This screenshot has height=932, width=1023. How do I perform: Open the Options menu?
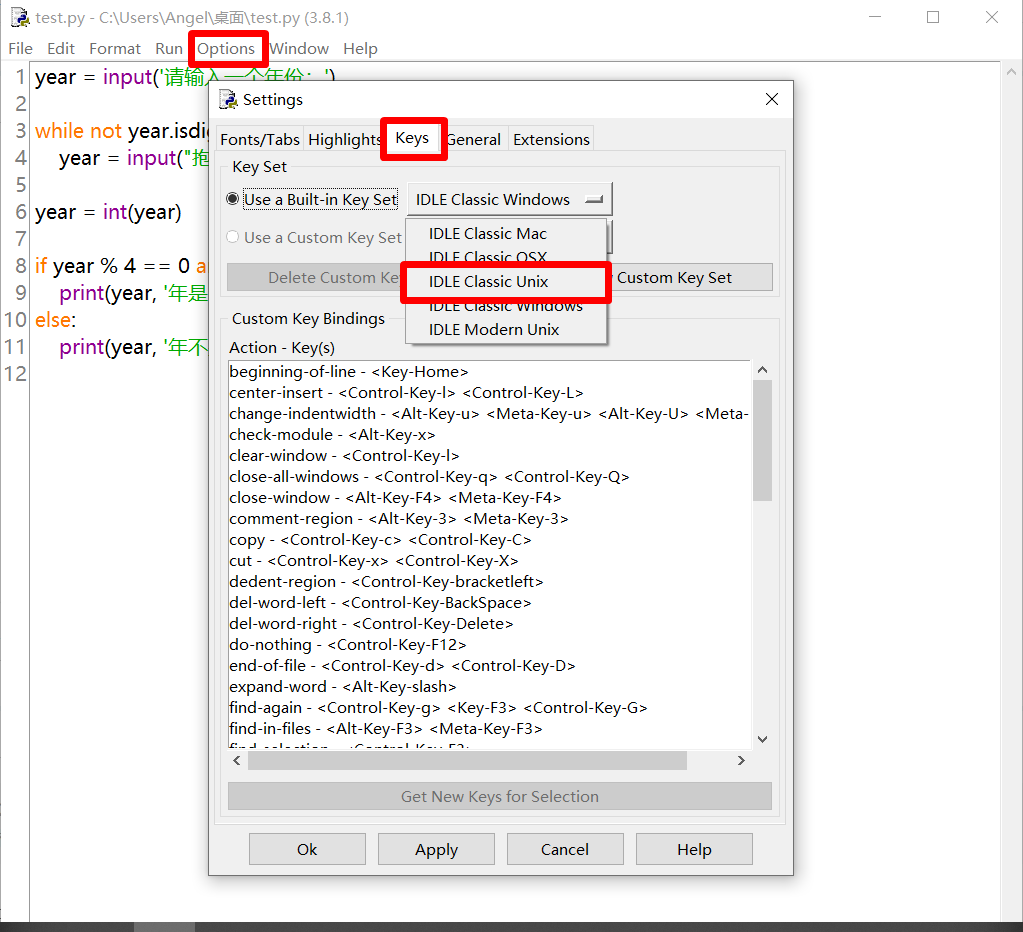[226, 48]
